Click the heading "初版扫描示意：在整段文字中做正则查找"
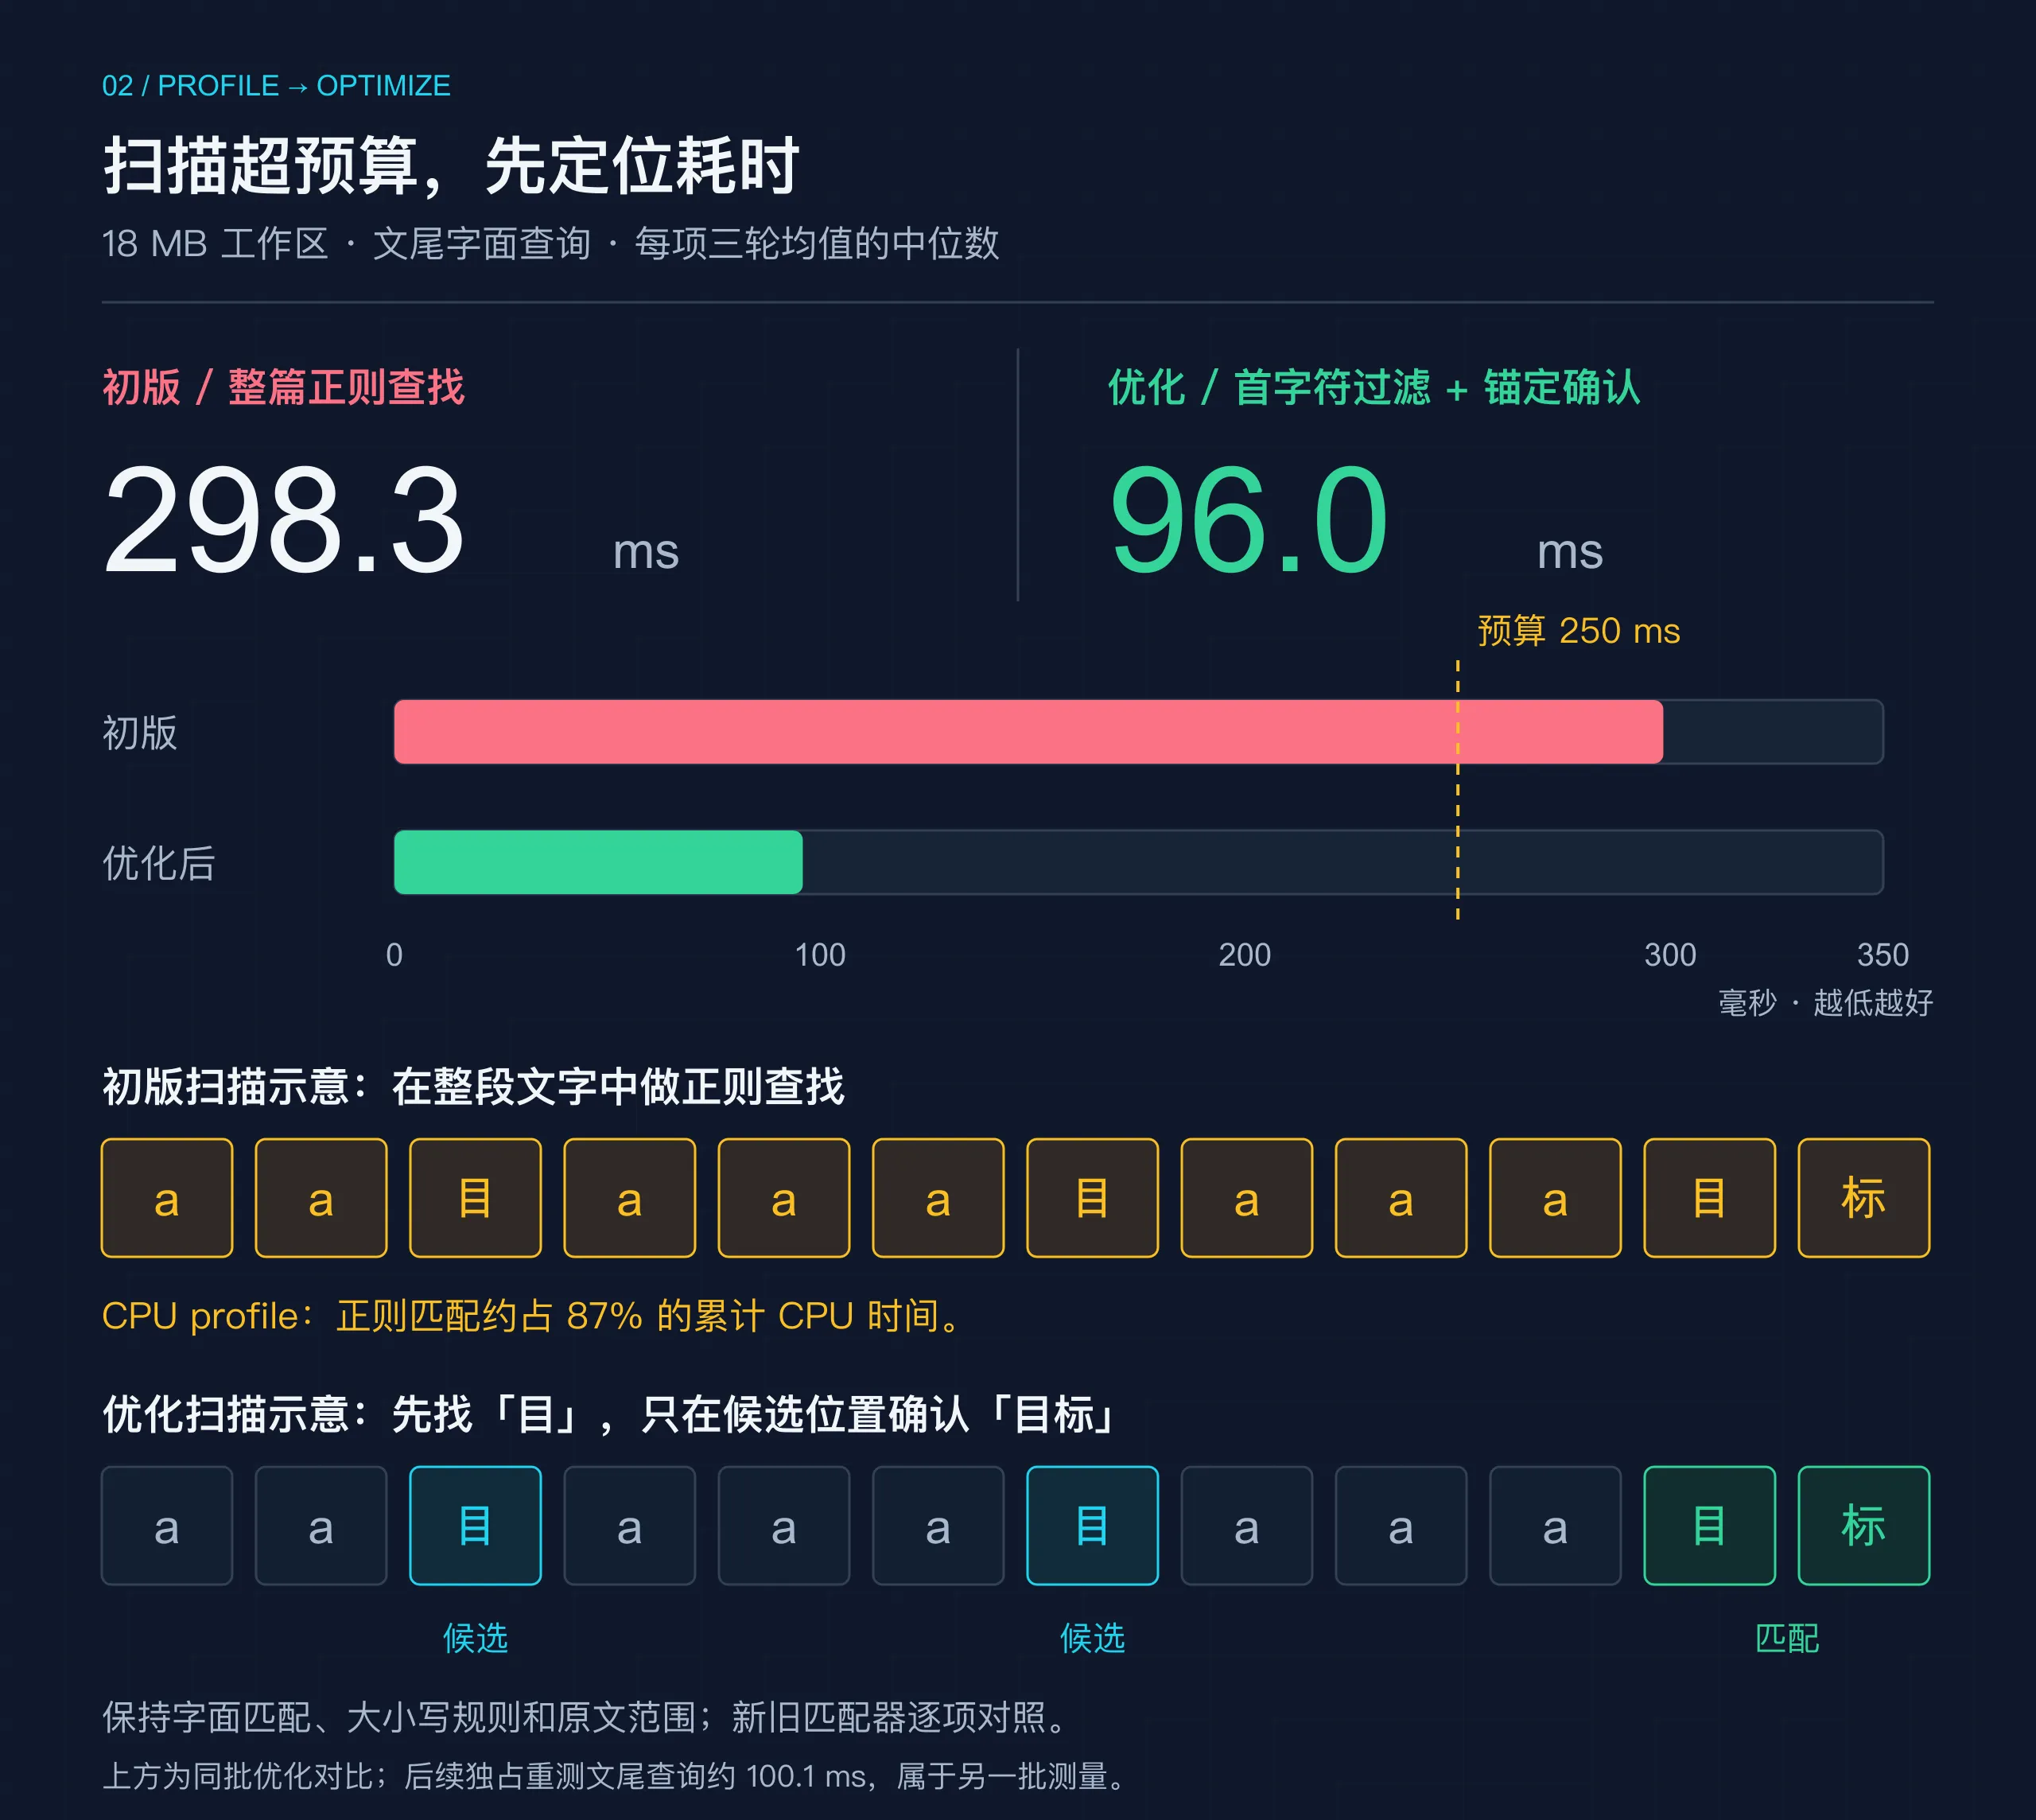The width and height of the screenshot is (2036, 1820). pyautogui.click(x=473, y=1087)
